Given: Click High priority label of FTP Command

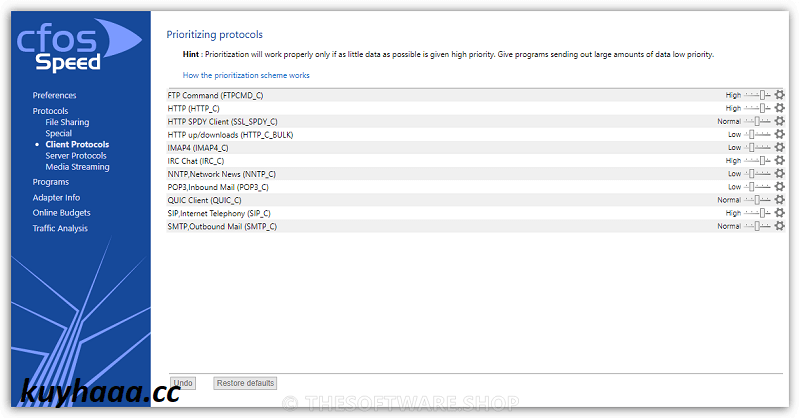Looking at the screenshot, I should coord(733,95).
